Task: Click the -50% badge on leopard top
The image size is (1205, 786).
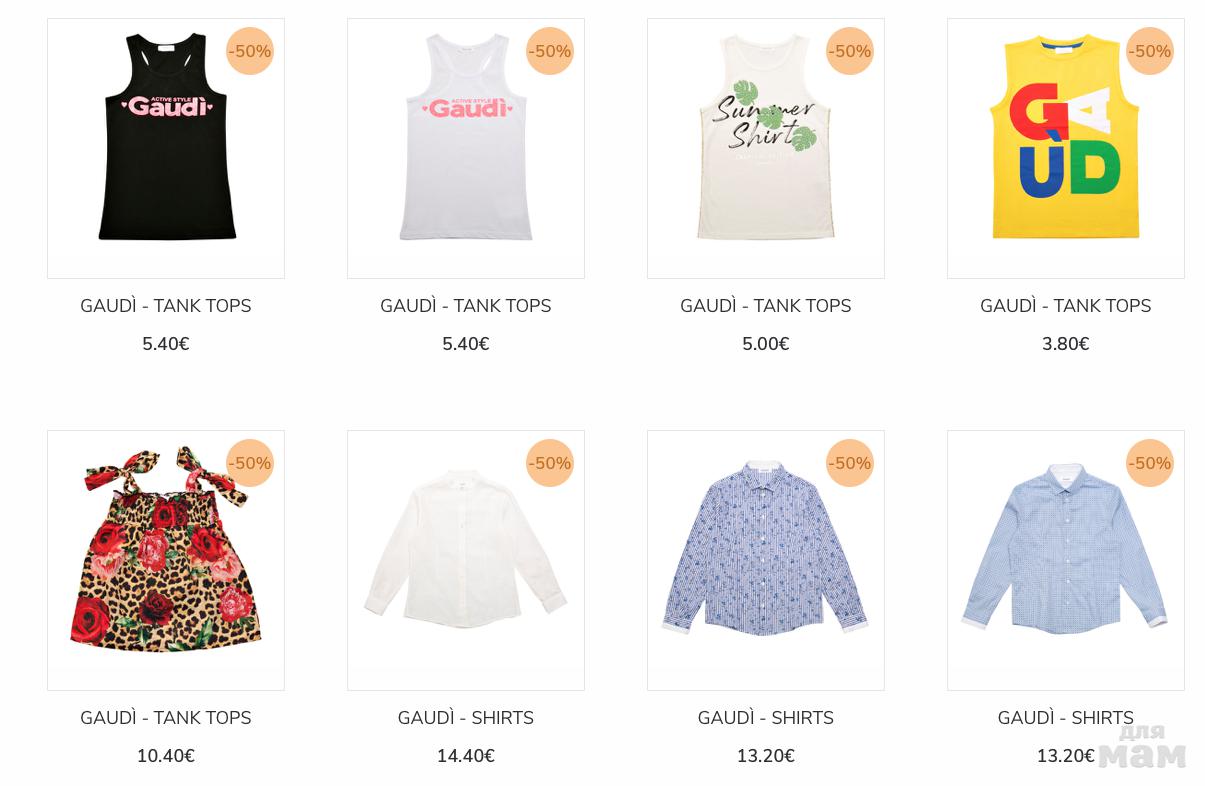Action: 250,463
